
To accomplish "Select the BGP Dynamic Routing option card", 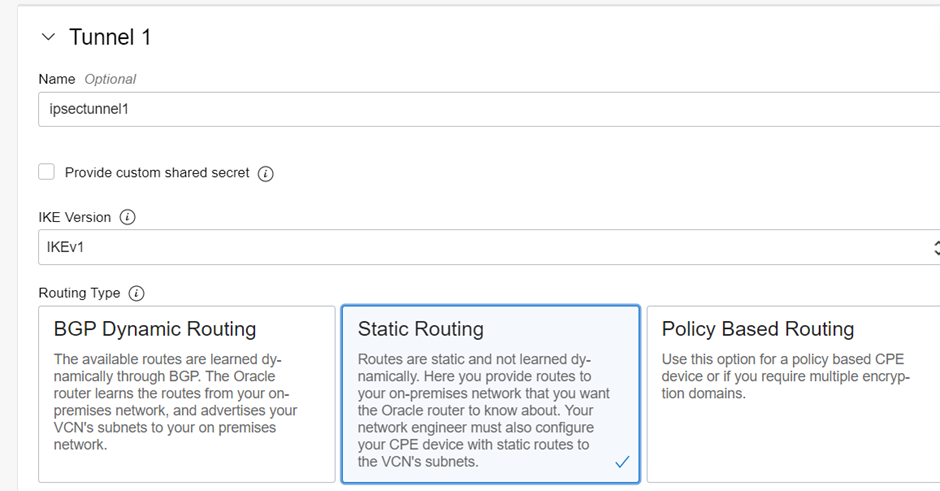I will click(187, 394).
